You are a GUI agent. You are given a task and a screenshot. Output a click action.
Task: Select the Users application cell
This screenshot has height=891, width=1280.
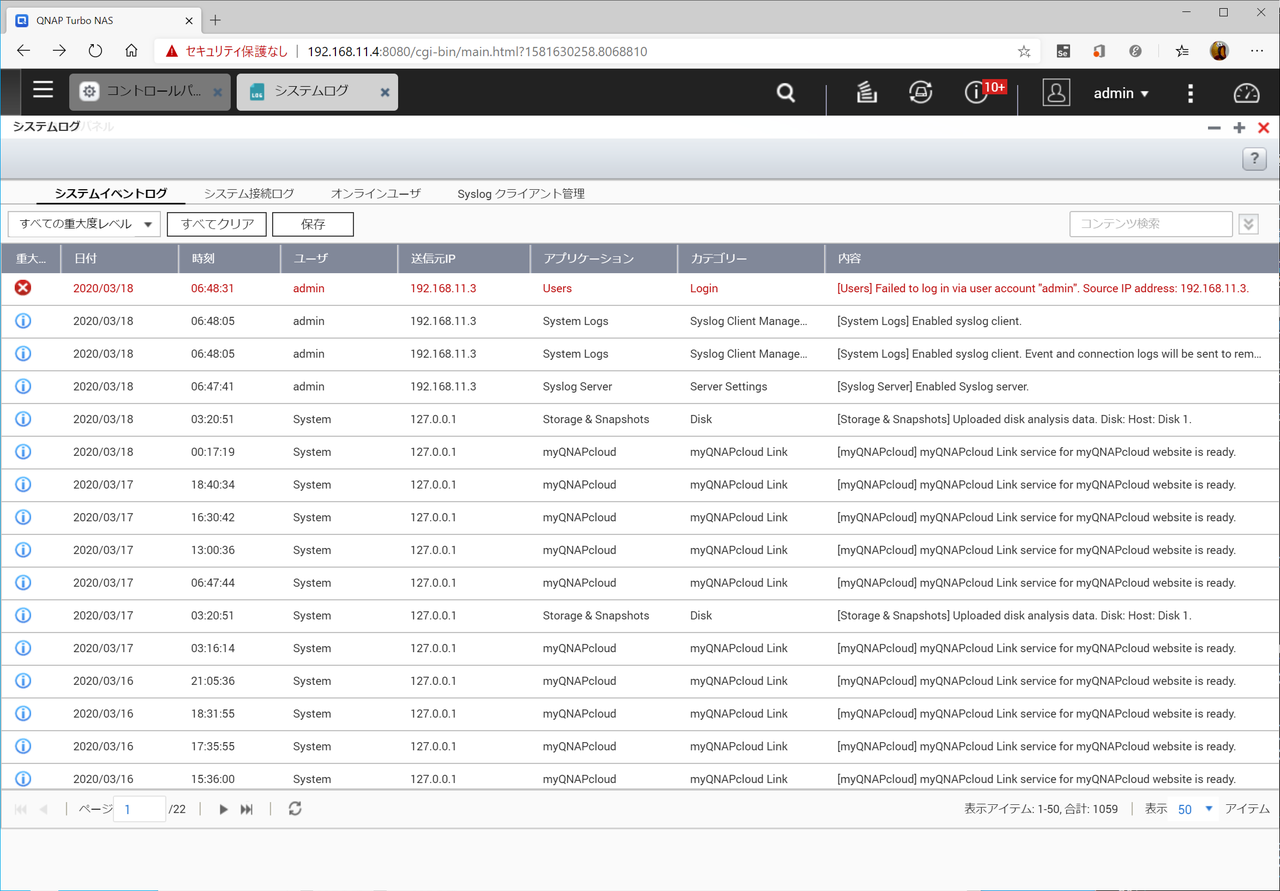tap(557, 288)
